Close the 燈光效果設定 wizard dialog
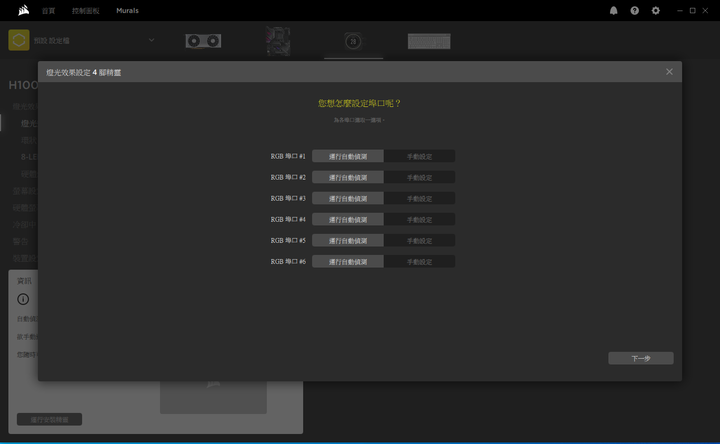 (x=669, y=72)
